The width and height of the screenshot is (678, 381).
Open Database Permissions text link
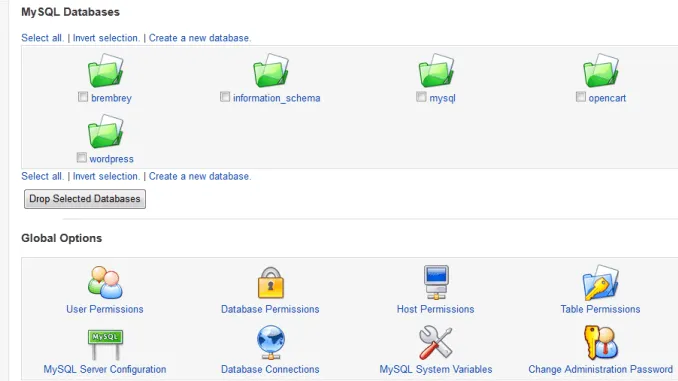270,309
